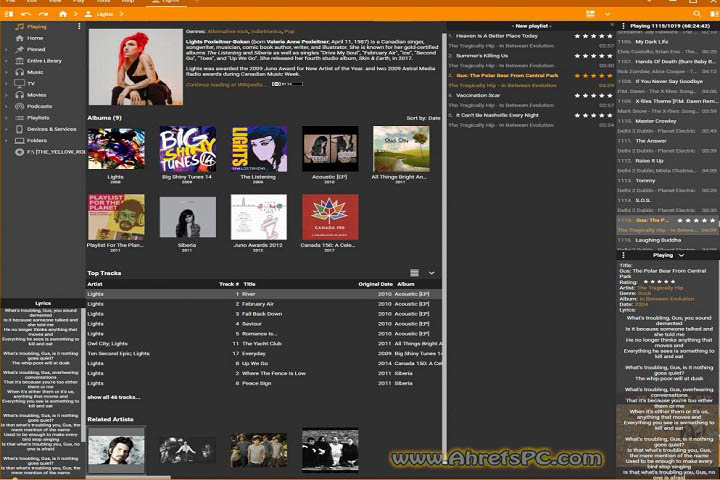Open the Canada 150 album cover
This screenshot has height=480, width=720.
(x=330, y=217)
